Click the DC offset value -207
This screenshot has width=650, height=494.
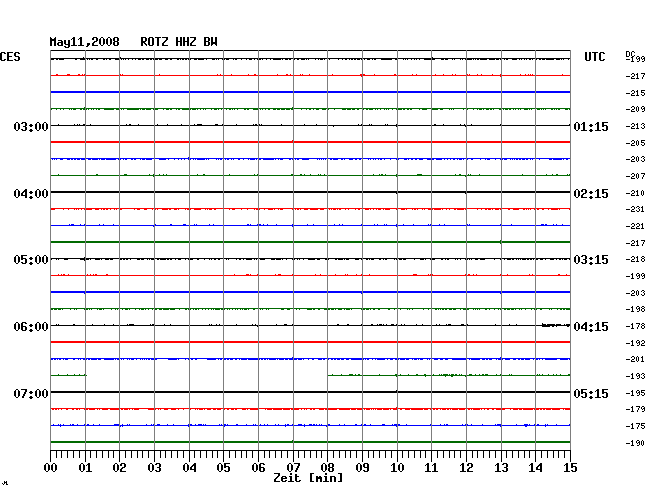pos(635,176)
